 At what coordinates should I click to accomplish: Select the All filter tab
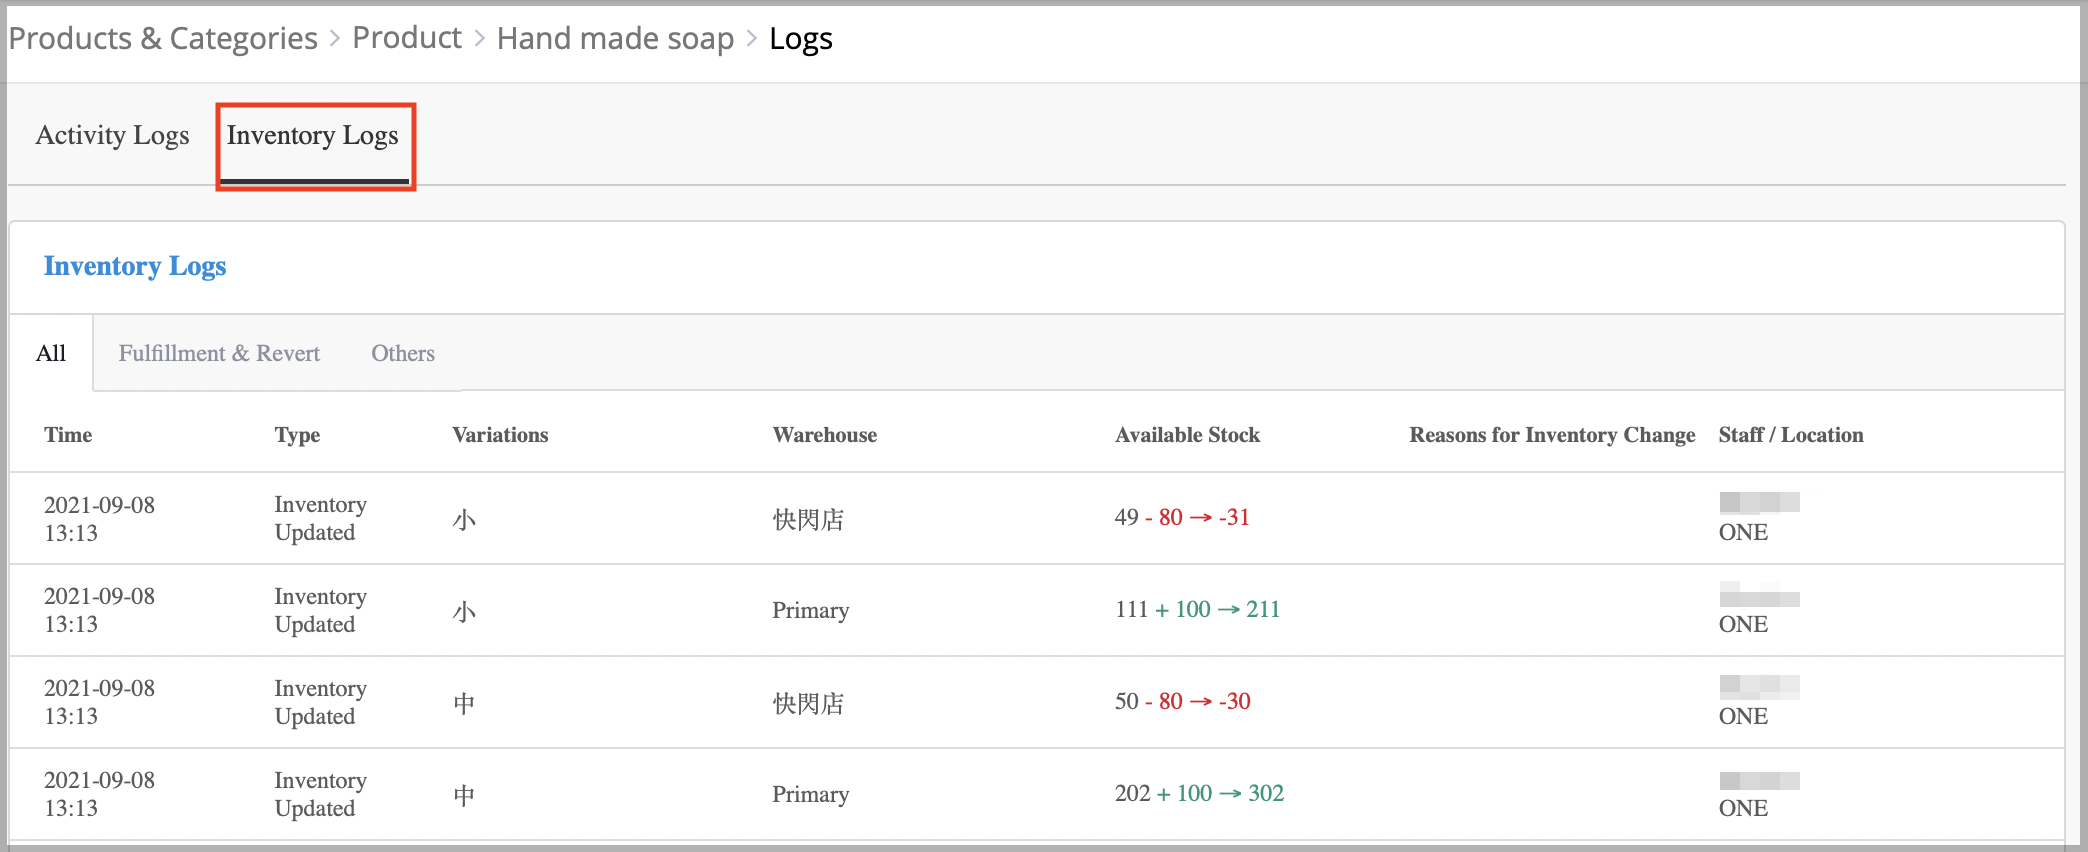click(x=51, y=354)
